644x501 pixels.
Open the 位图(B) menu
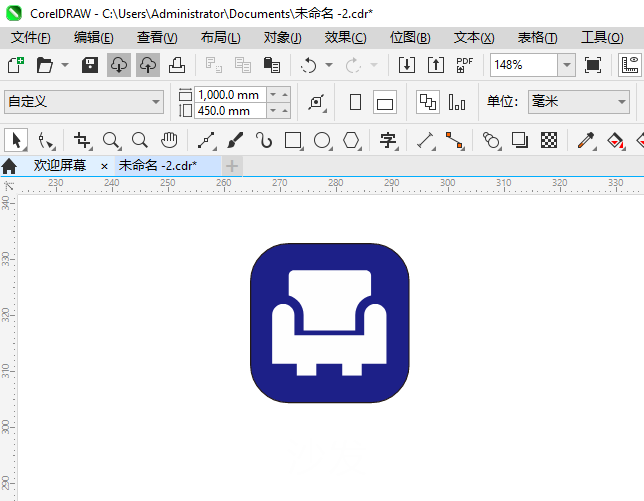410,37
